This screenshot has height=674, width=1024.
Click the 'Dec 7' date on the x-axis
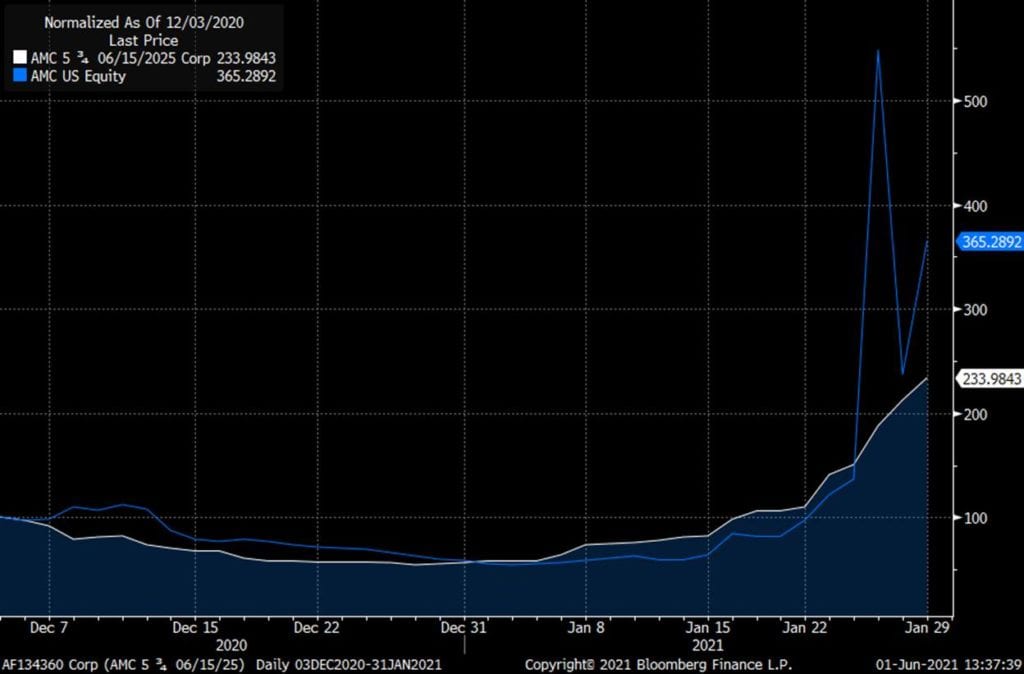click(x=49, y=628)
